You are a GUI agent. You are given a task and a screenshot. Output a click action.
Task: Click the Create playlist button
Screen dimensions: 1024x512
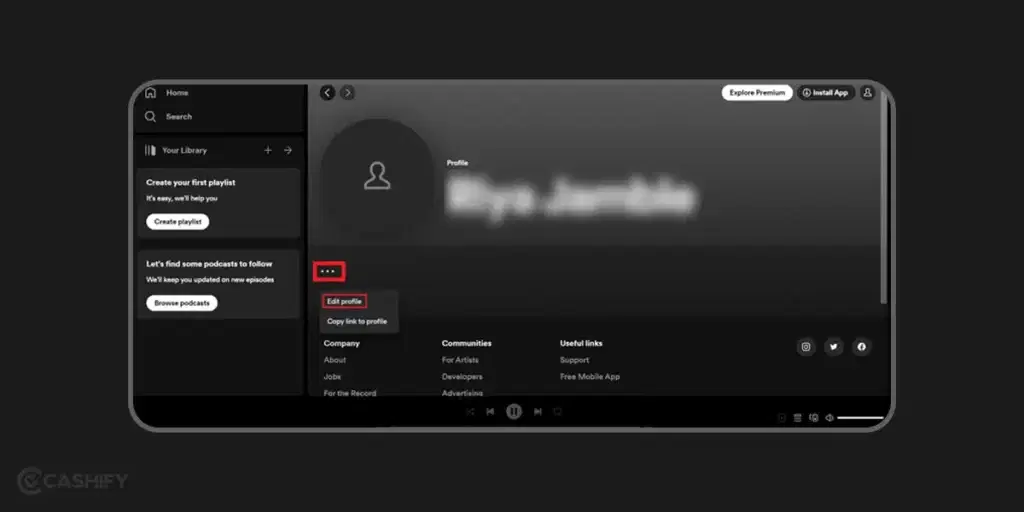[x=178, y=221]
